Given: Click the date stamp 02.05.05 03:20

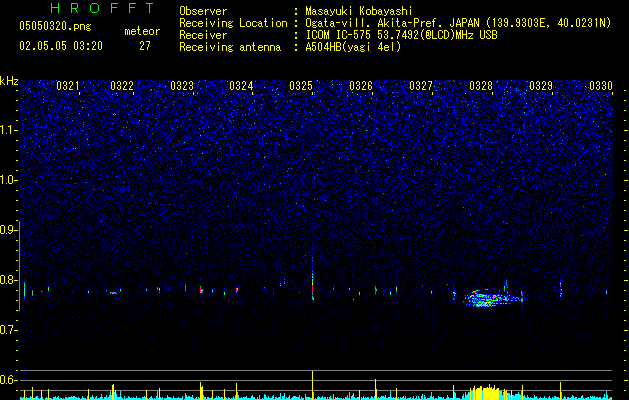Looking at the screenshot, I should pos(61,46).
